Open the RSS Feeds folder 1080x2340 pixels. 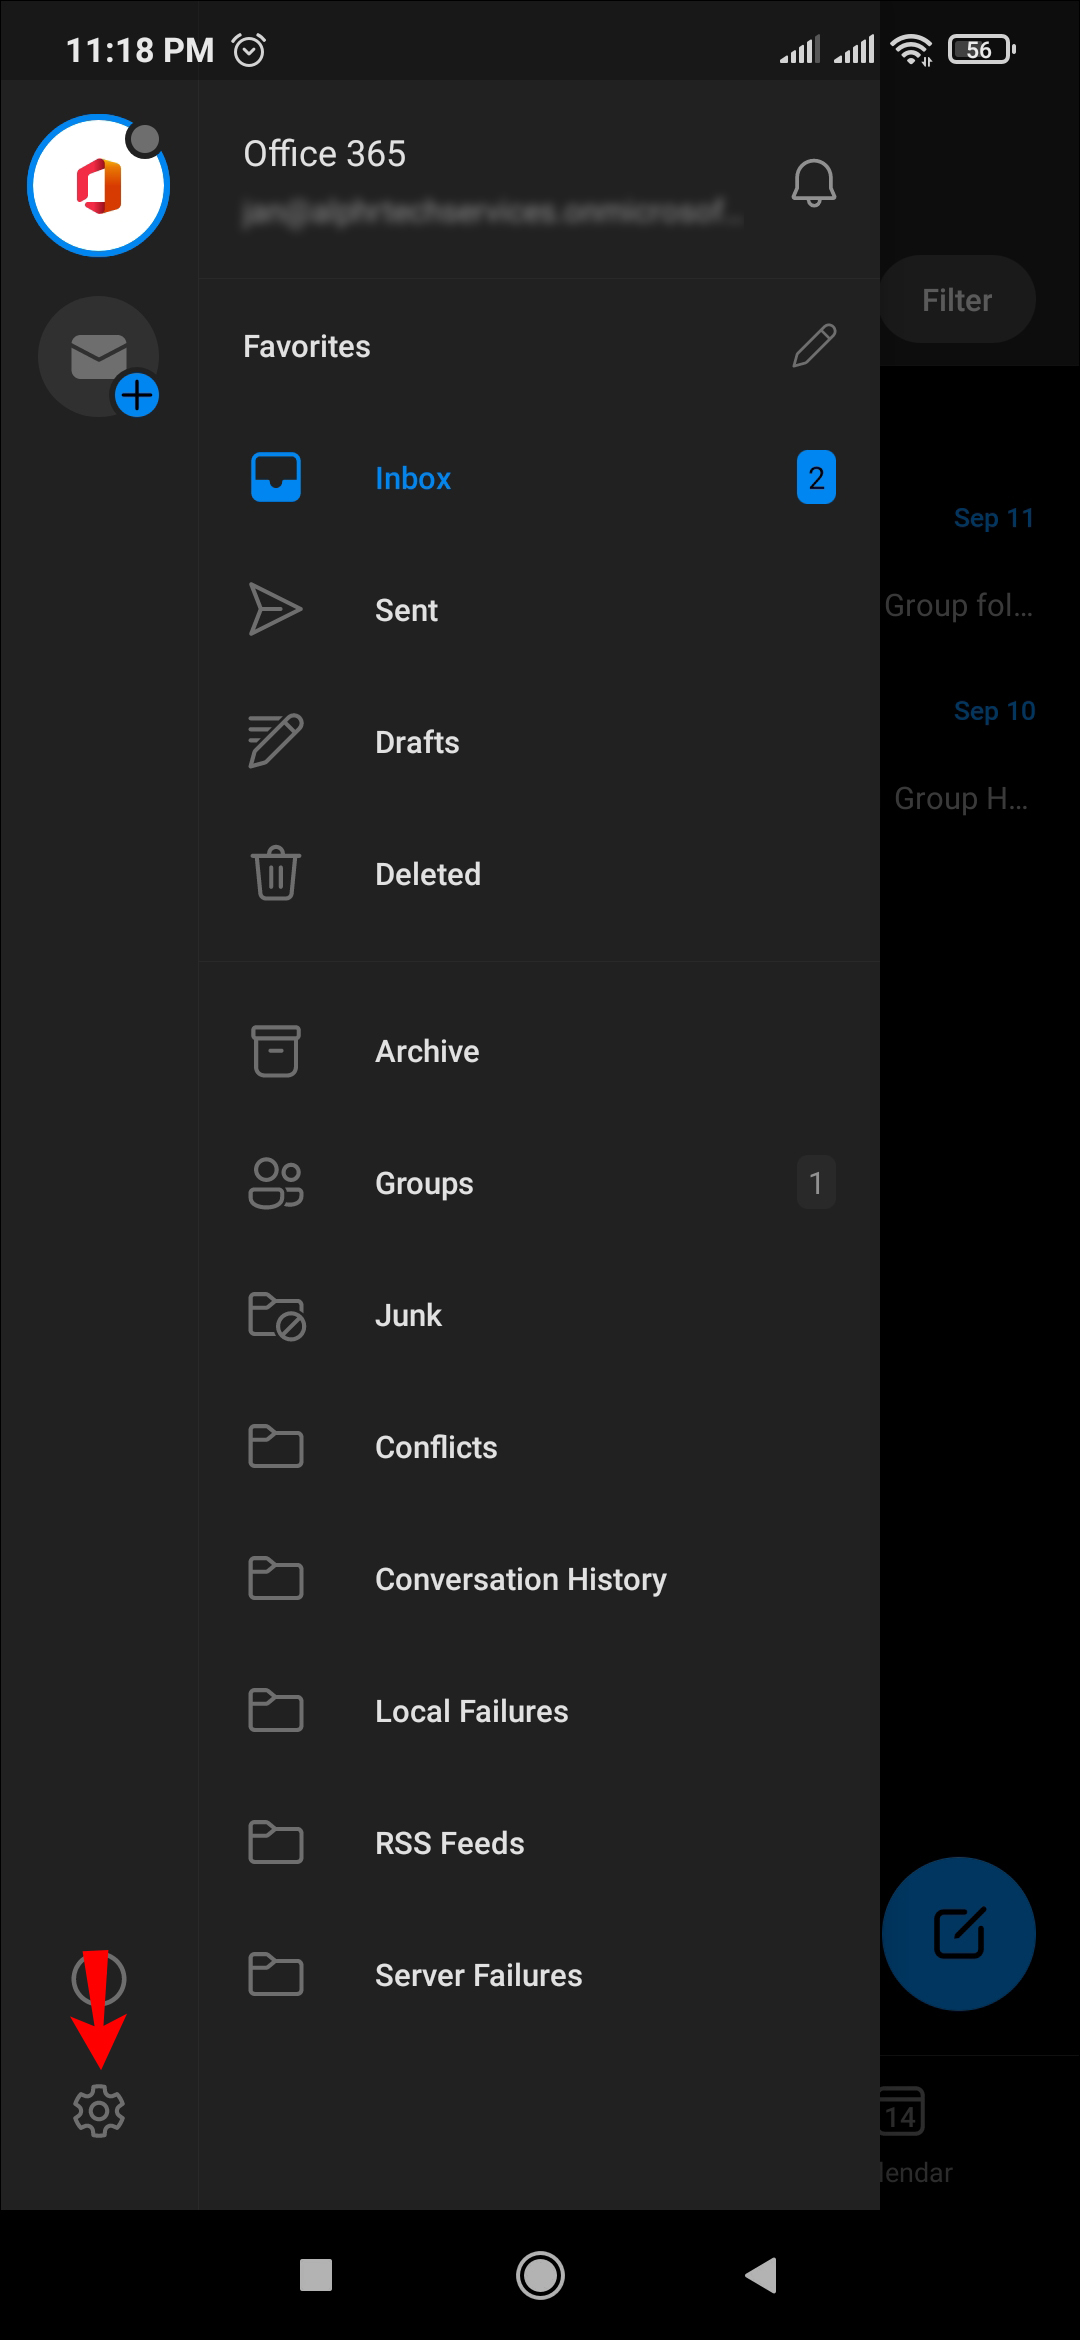pyautogui.click(x=539, y=1843)
